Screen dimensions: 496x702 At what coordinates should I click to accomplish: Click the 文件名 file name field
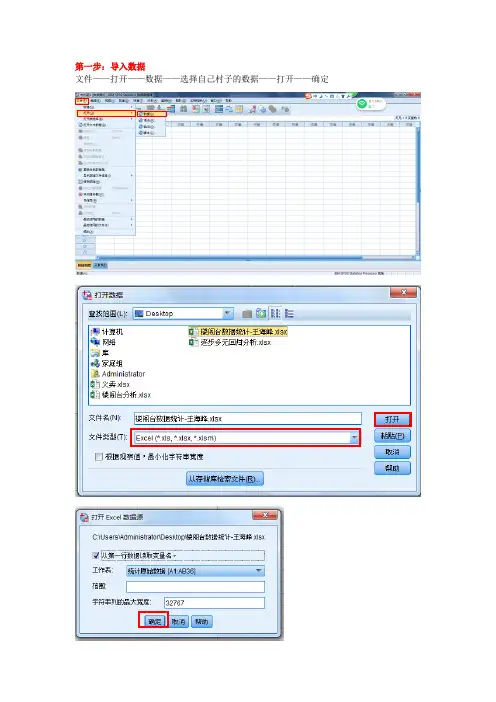click(x=248, y=419)
